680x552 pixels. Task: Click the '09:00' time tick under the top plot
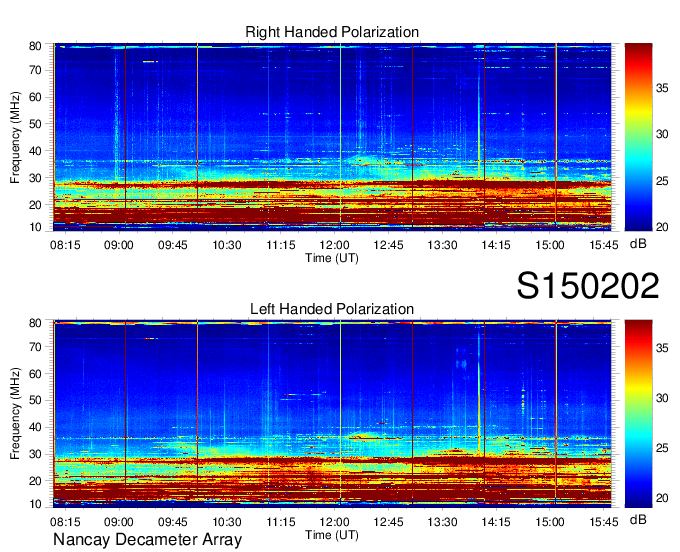[119, 245]
